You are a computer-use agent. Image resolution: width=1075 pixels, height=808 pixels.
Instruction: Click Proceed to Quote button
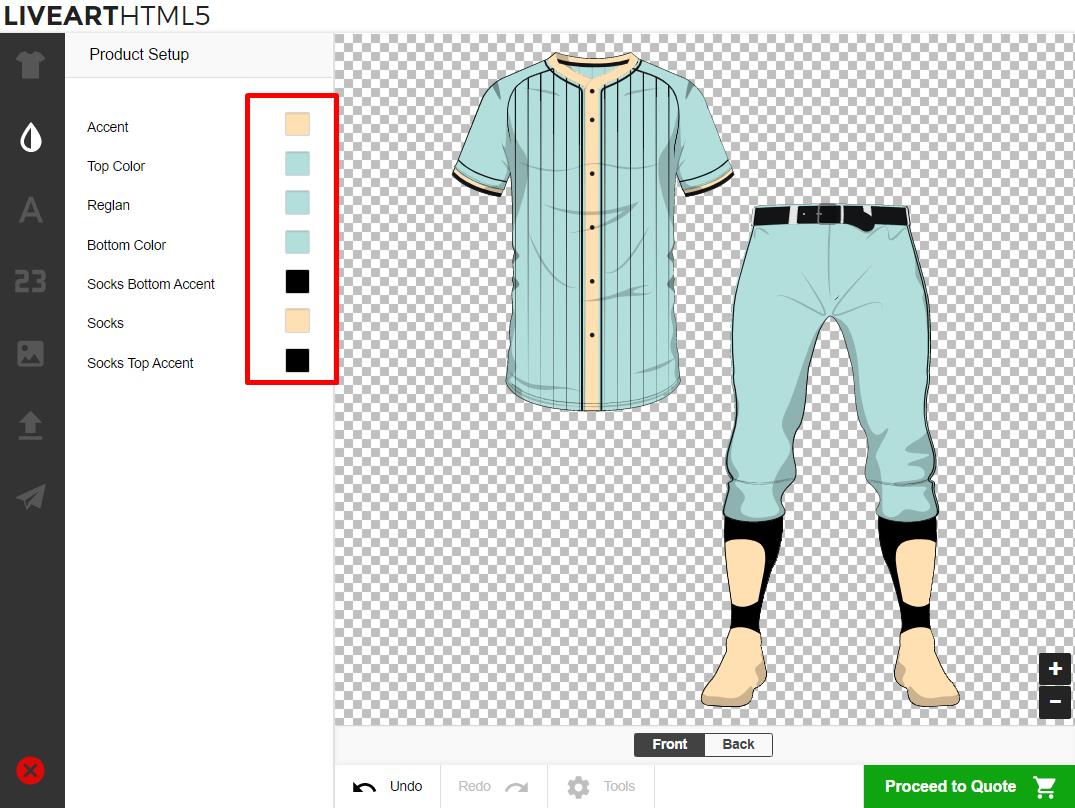[x=969, y=786]
